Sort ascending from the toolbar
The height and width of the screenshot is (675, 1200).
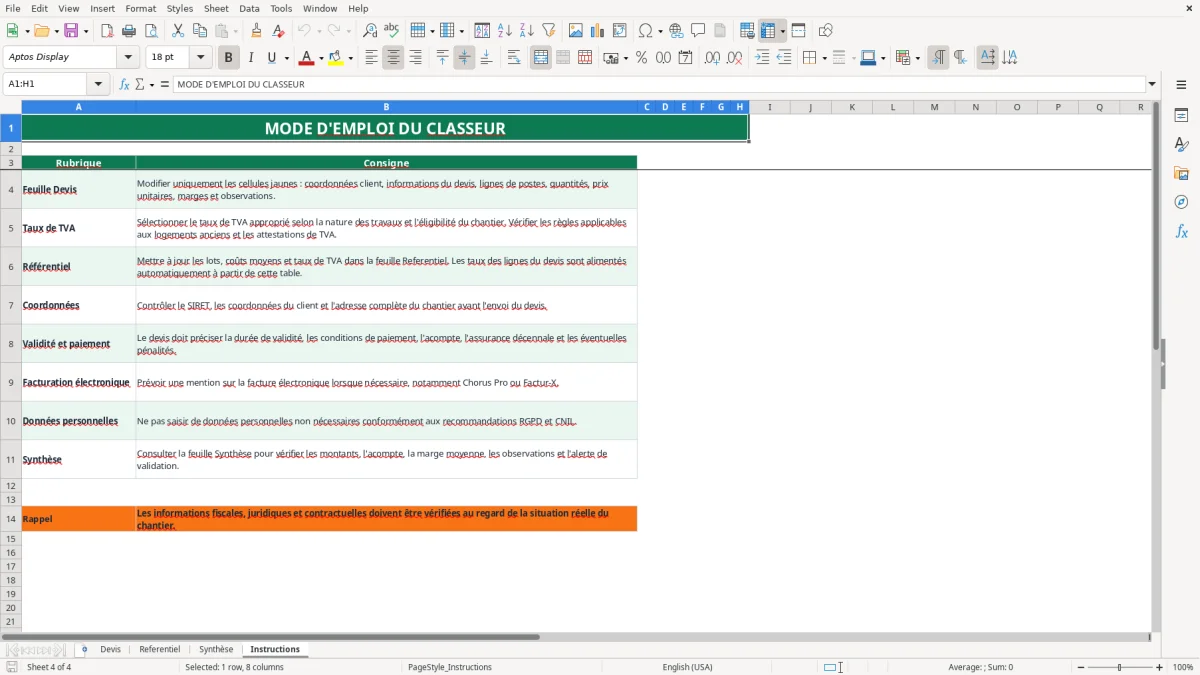coord(505,31)
